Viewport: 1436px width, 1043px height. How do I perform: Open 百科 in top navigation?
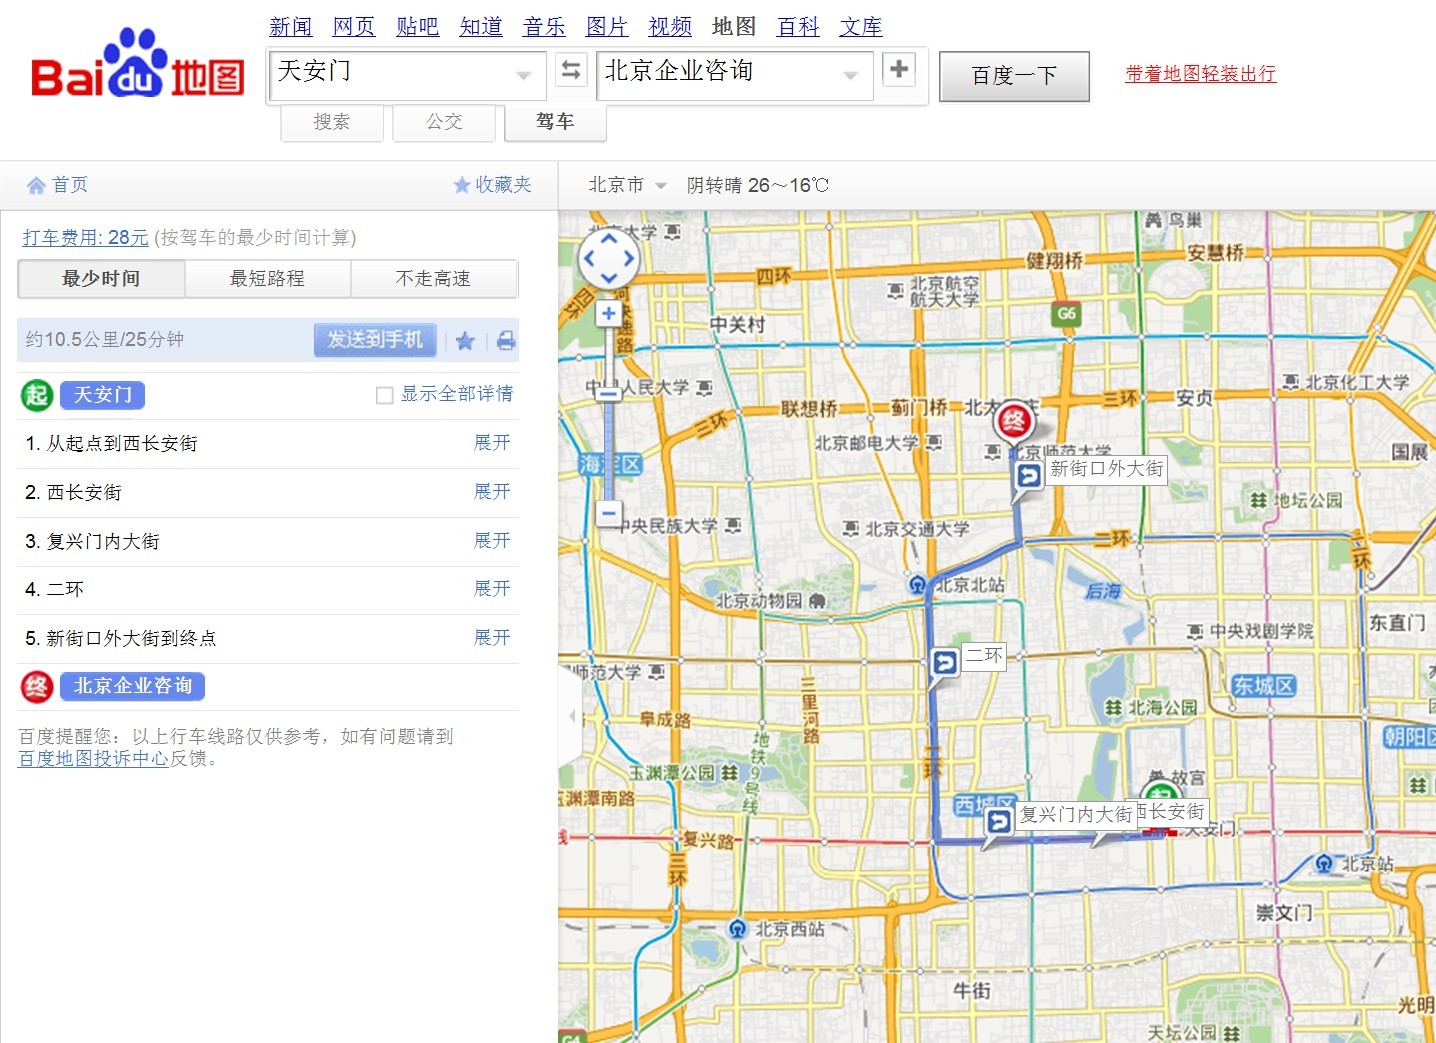(798, 27)
